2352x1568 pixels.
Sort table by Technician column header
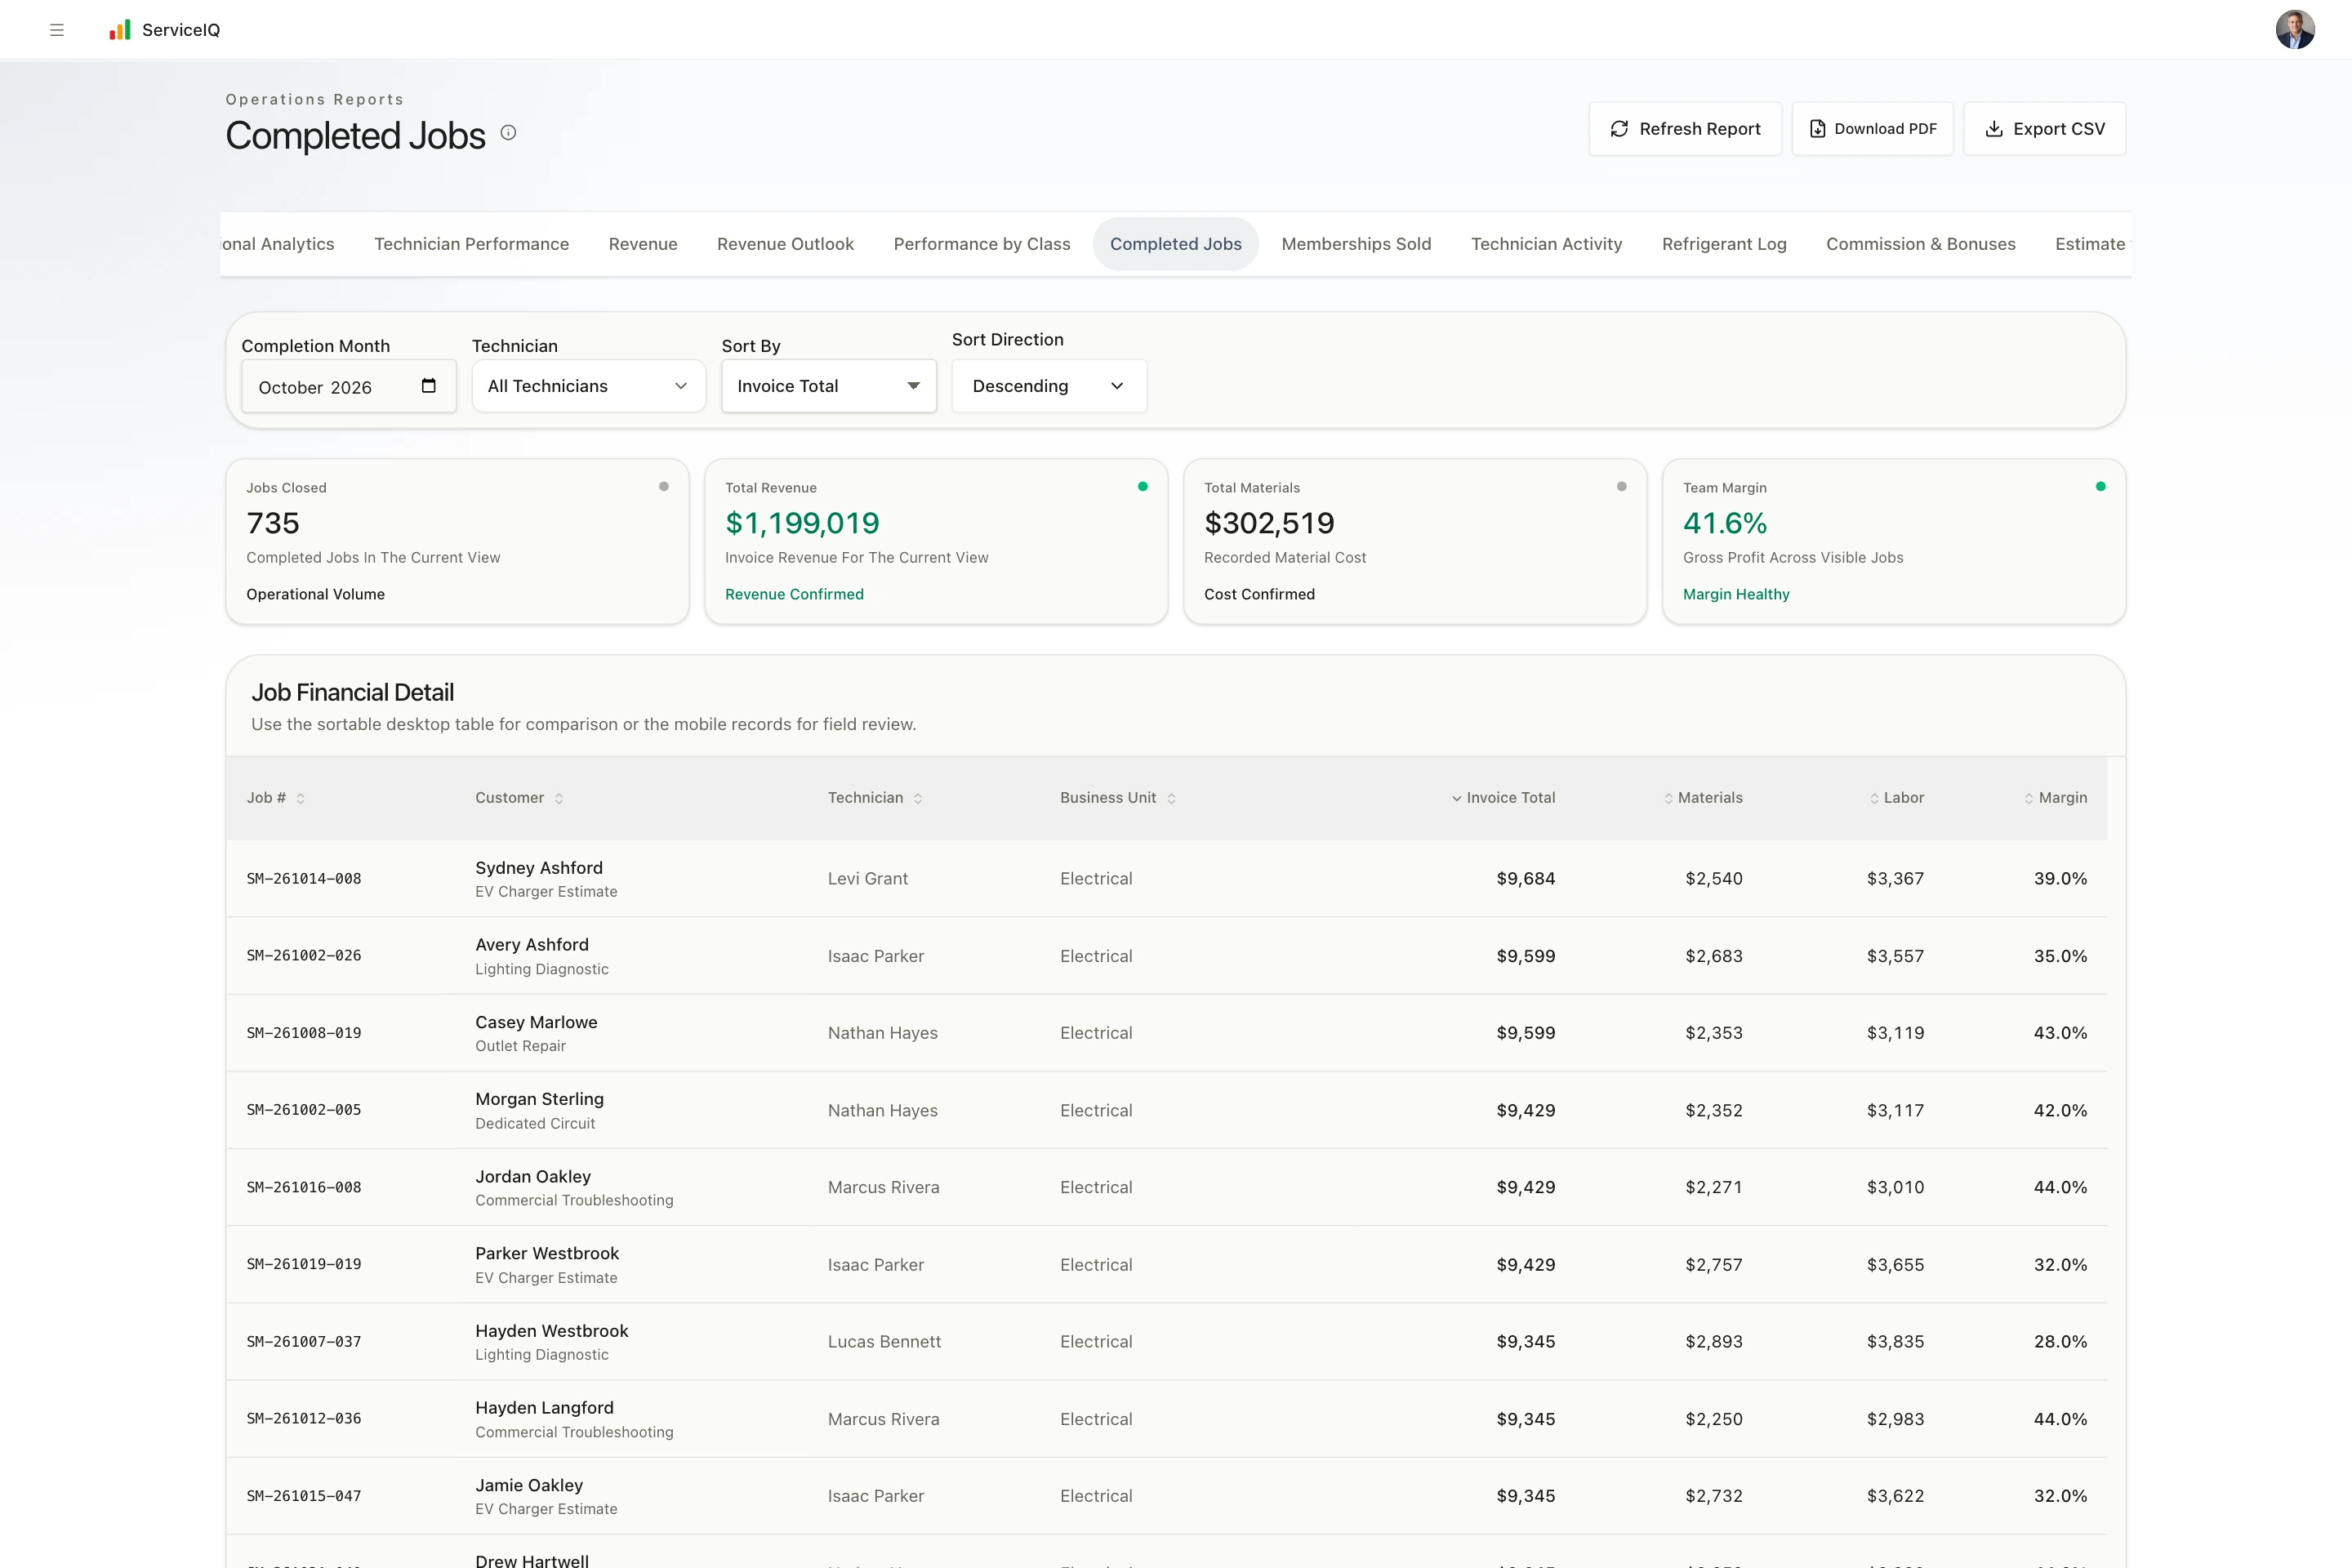point(875,798)
